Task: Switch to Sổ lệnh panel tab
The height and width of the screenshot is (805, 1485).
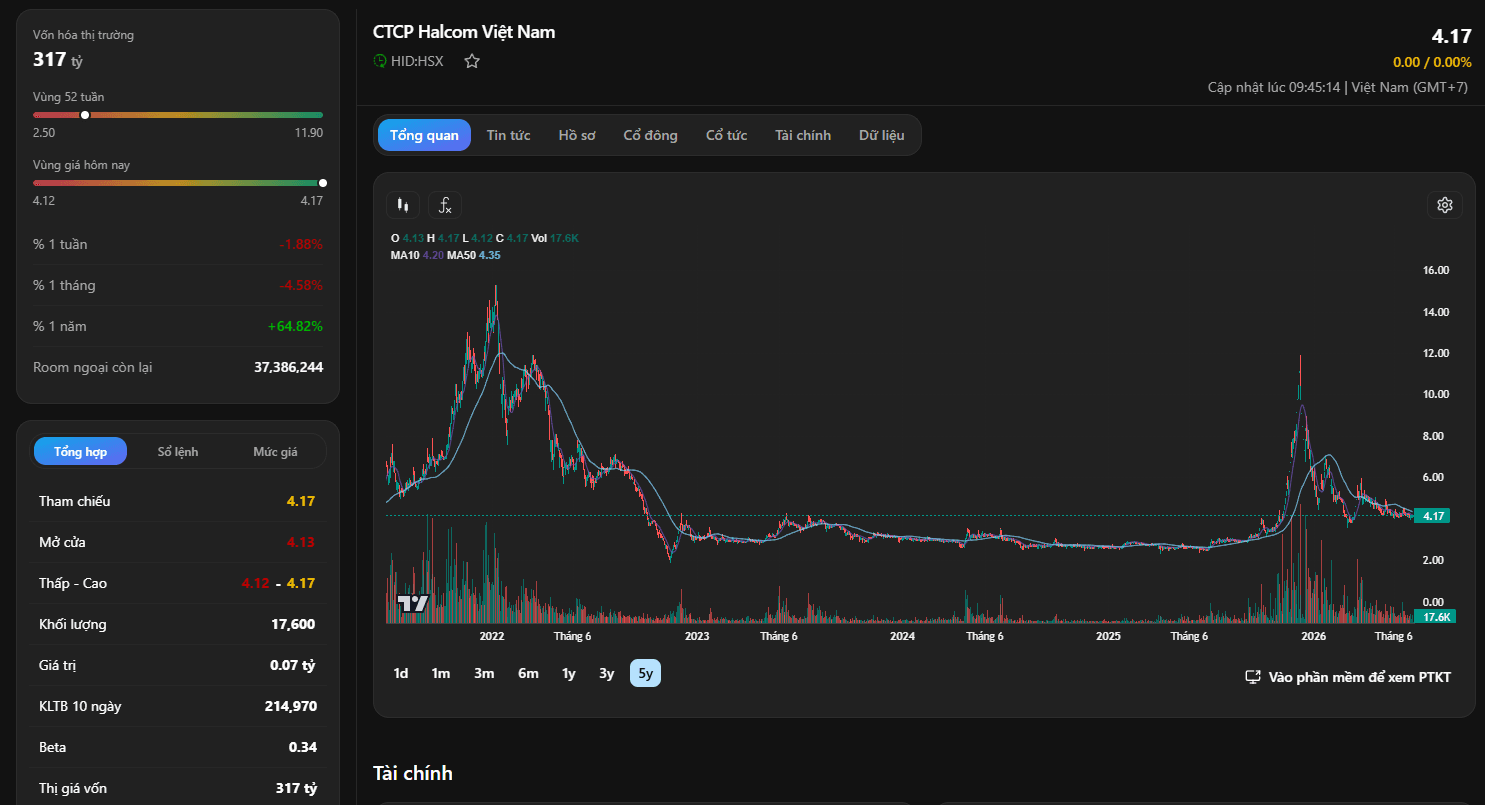Action: coord(178,452)
